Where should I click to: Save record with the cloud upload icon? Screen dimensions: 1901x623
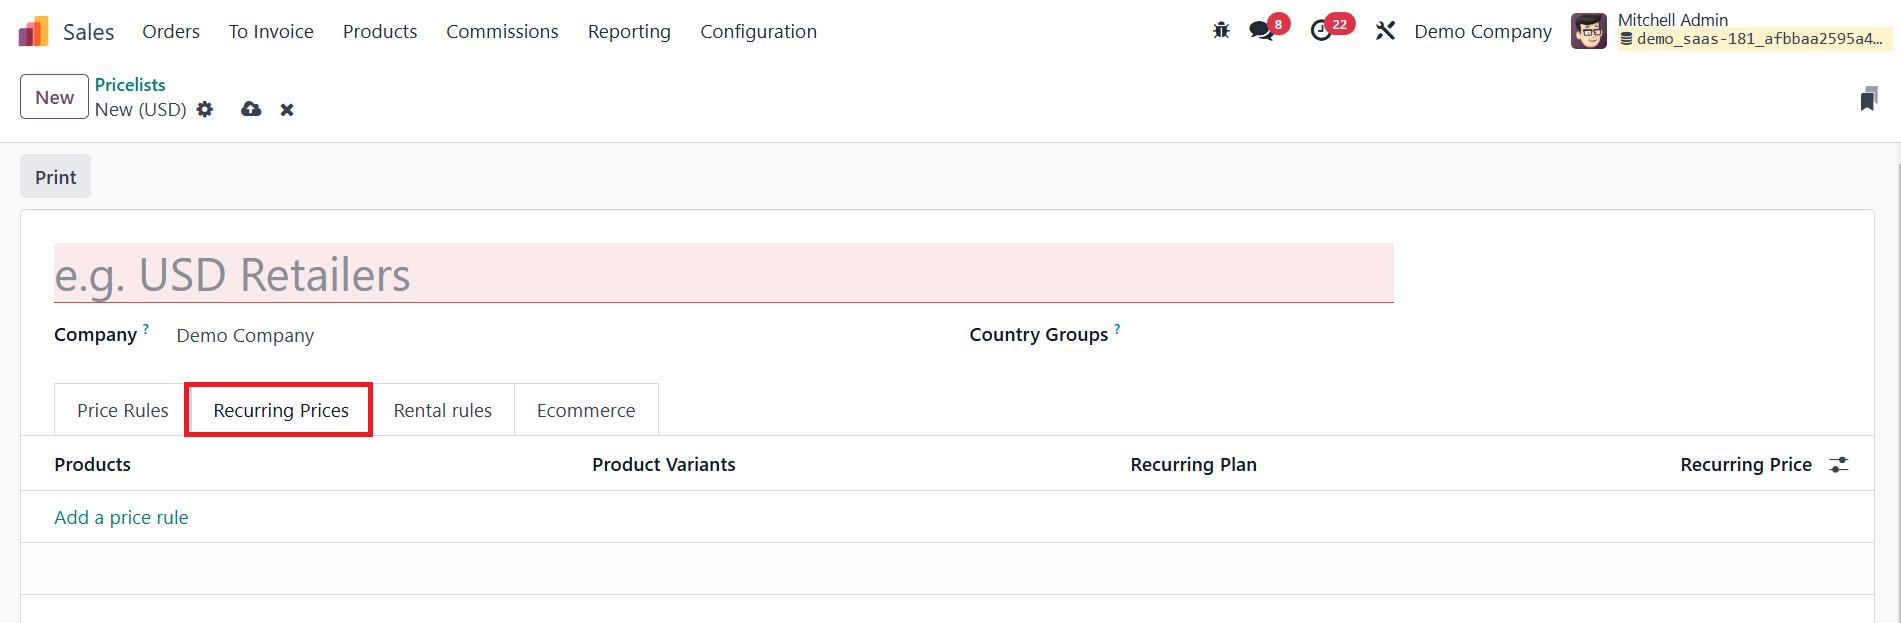pyautogui.click(x=251, y=109)
